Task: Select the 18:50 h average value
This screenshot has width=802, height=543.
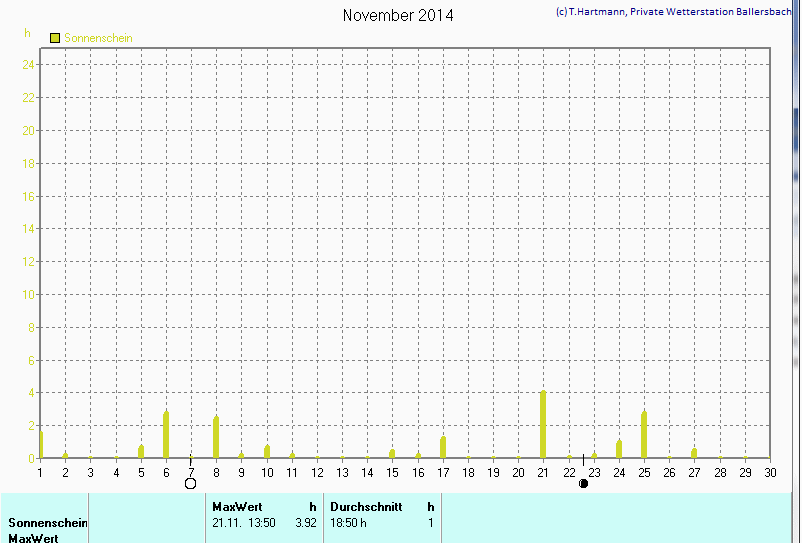Action: 348,522
